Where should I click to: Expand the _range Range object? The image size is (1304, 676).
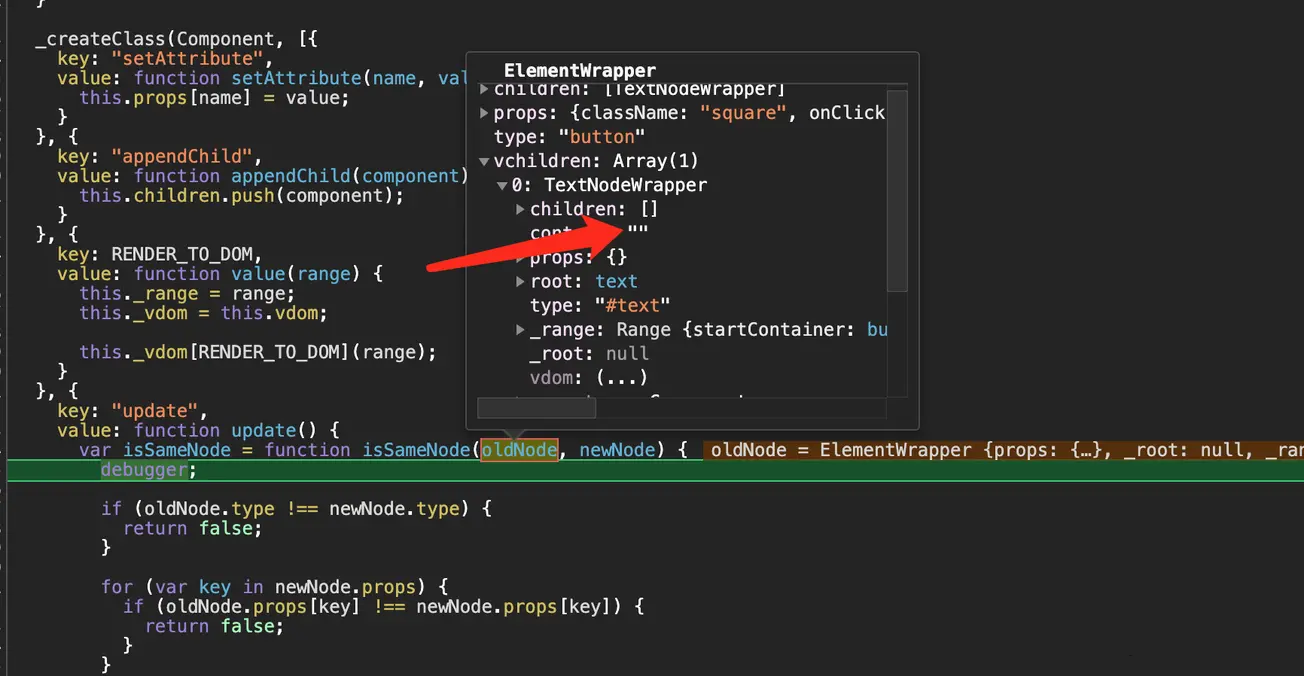point(520,329)
